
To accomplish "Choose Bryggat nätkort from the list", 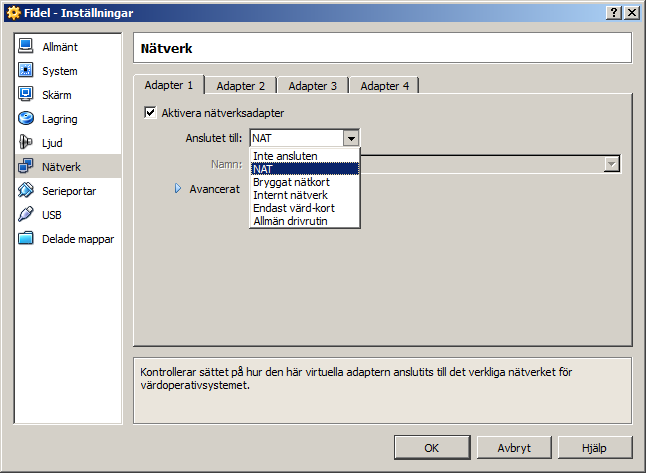I will [x=291, y=182].
